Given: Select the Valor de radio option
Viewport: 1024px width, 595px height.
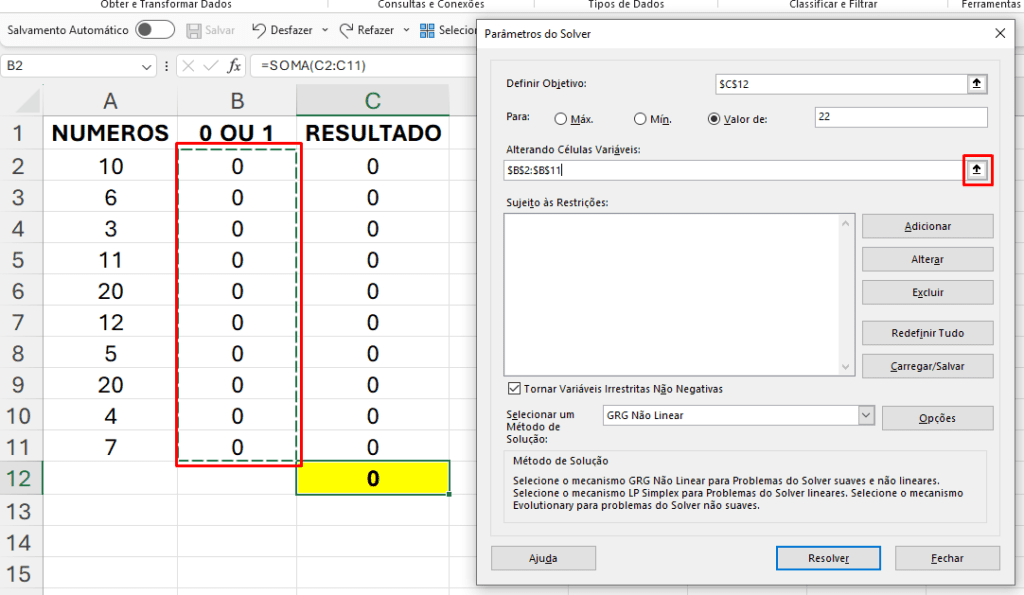Looking at the screenshot, I should click(714, 119).
